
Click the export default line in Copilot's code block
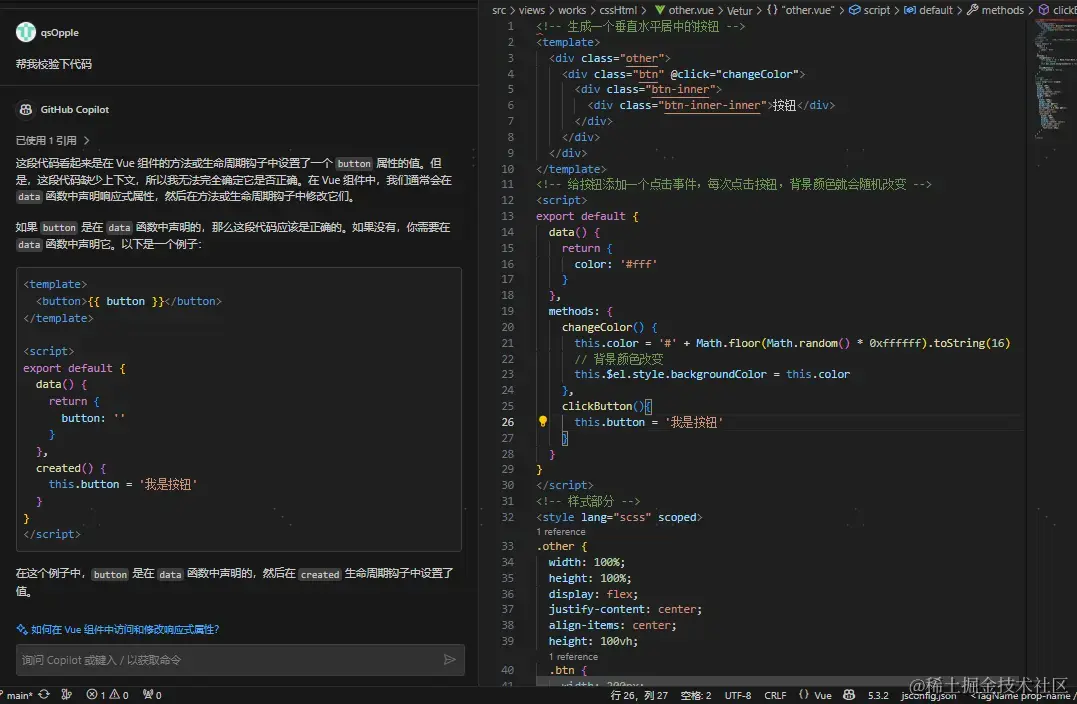click(x=74, y=368)
